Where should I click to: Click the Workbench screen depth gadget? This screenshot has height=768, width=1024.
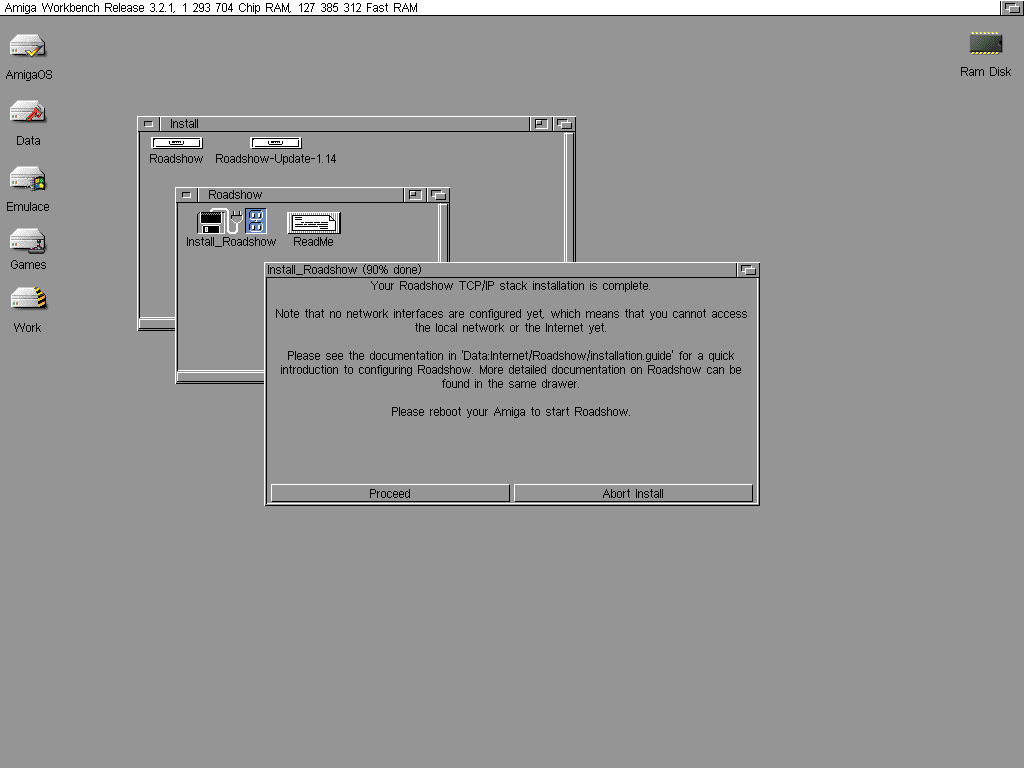[1011, 8]
